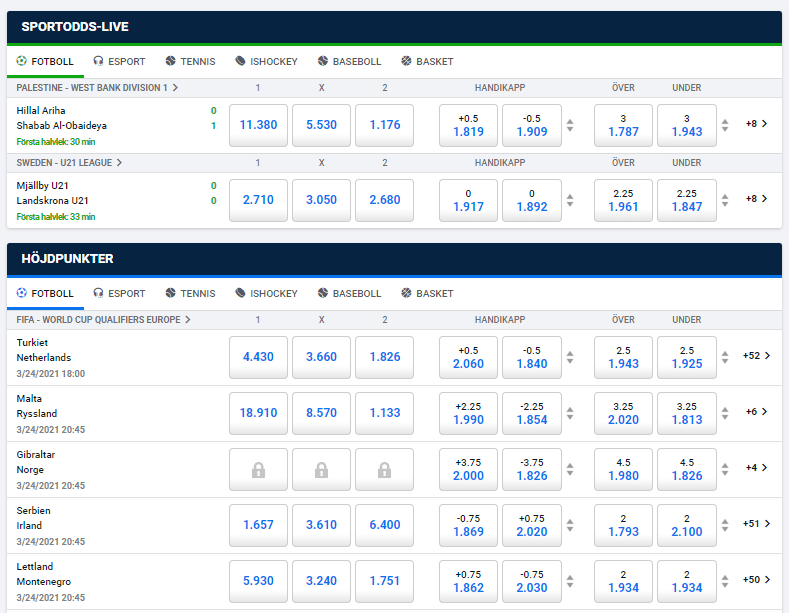Switch to Ishockey tab in Sportodds-Live
789x613 pixels.
coord(266,61)
